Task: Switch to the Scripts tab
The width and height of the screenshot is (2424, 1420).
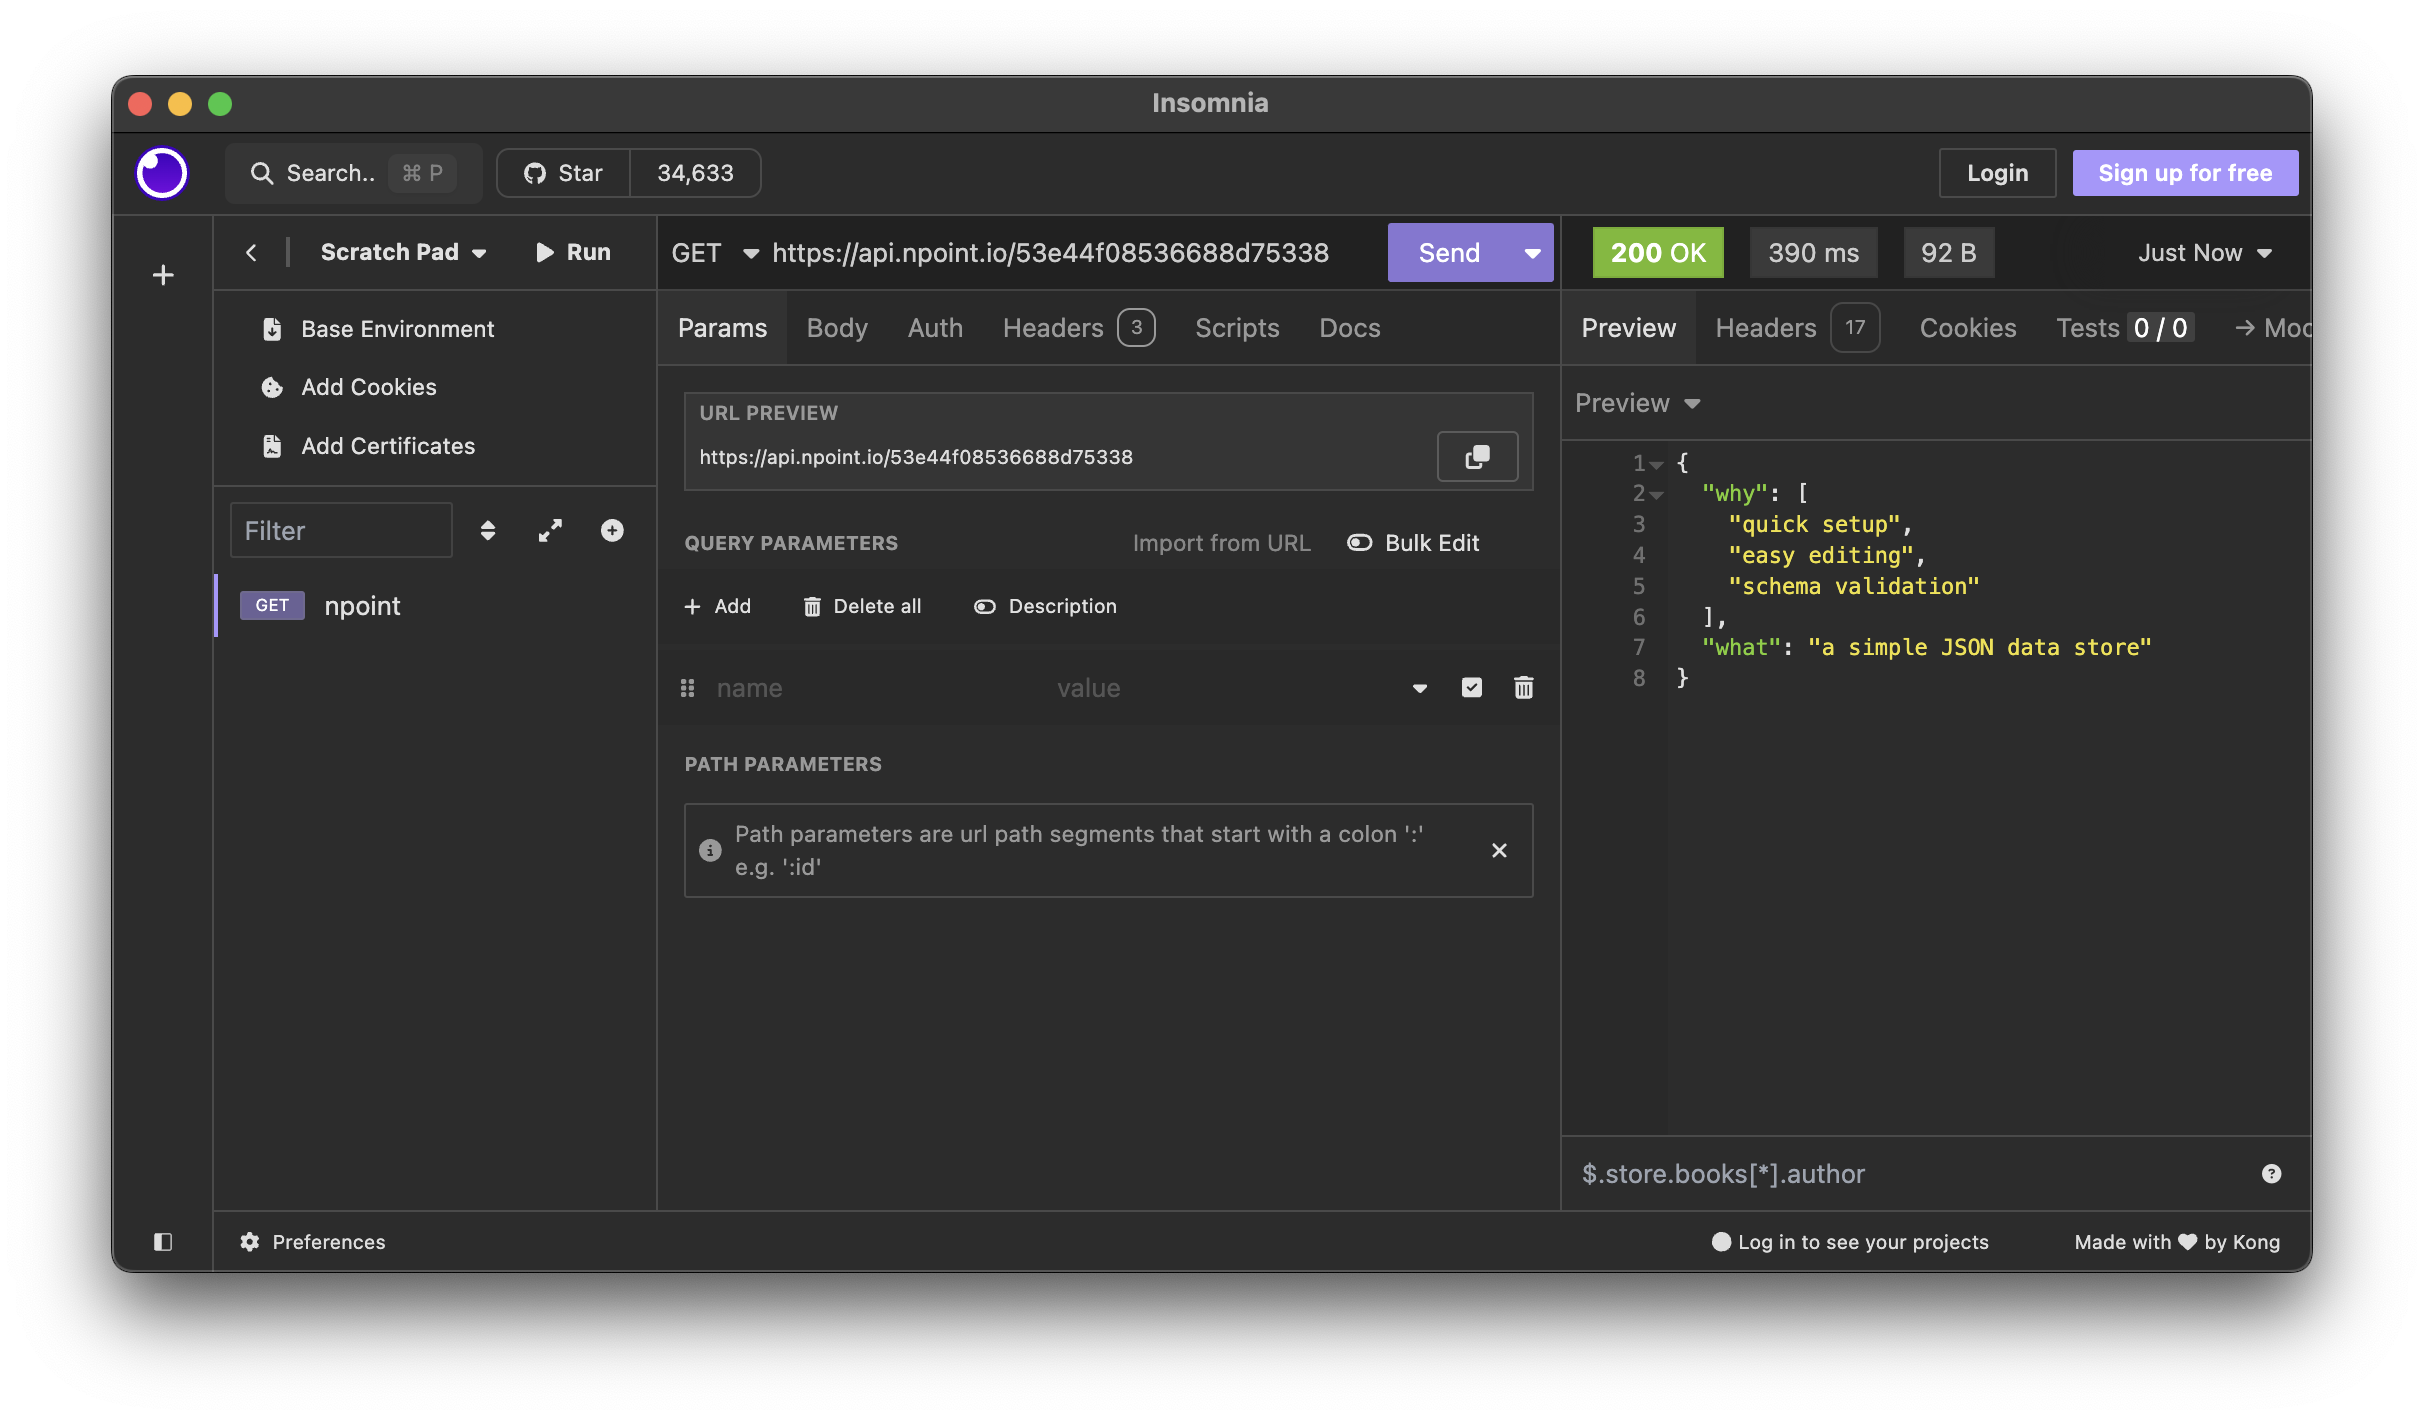Action: 1237,328
